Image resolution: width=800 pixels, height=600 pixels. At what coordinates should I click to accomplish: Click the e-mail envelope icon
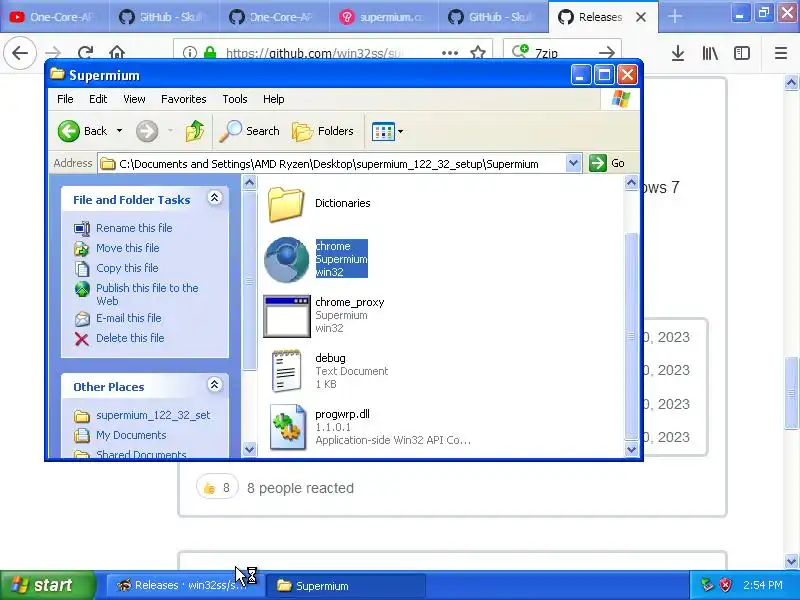82,319
